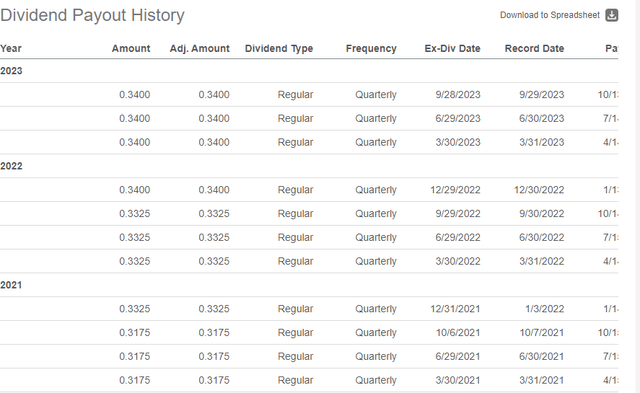Click Quarterly in the 12/29/2022 row
The height and width of the screenshot is (393, 640).
coord(376,190)
